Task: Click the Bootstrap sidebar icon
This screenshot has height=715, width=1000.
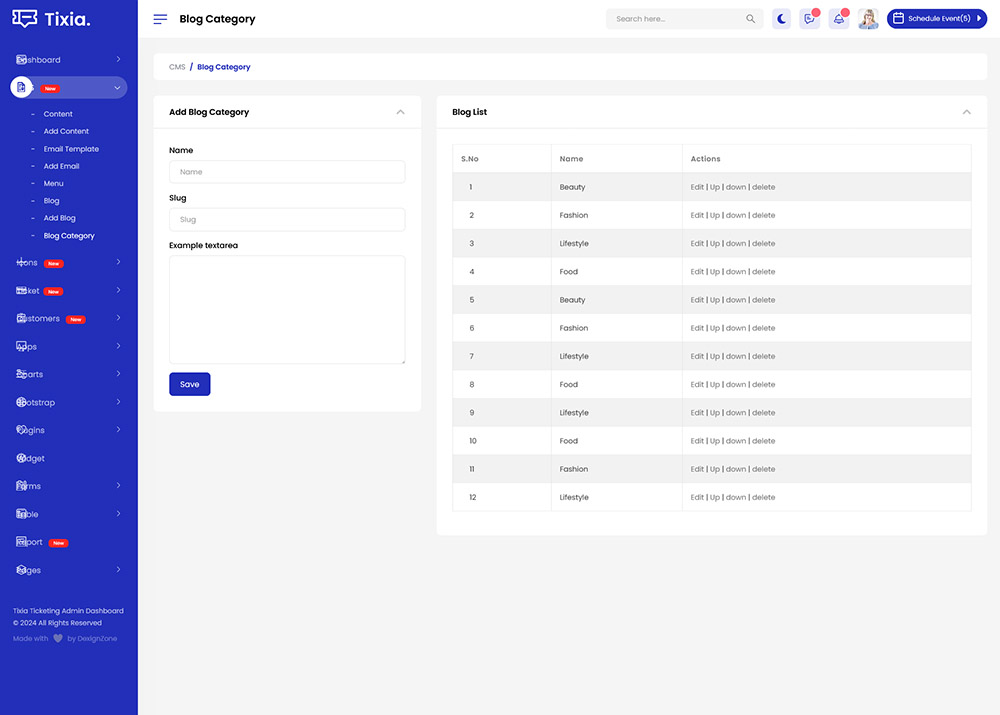Action: click(x=21, y=402)
